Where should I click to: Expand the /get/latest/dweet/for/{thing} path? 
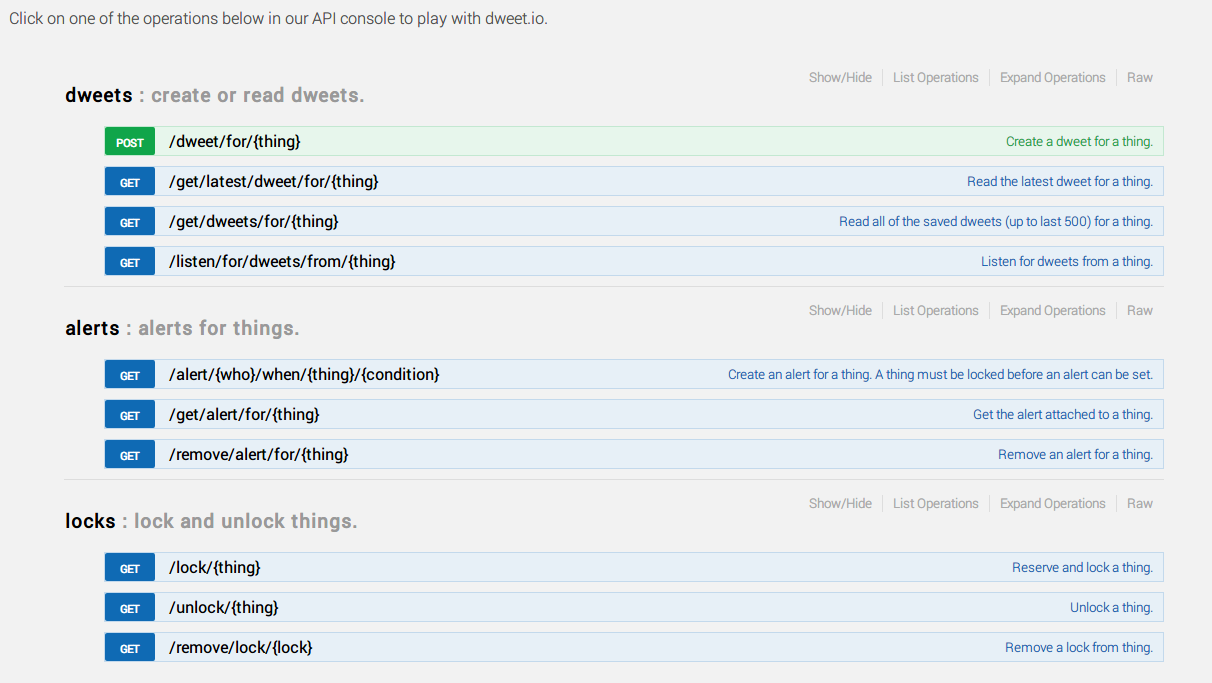pyautogui.click(x=274, y=181)
